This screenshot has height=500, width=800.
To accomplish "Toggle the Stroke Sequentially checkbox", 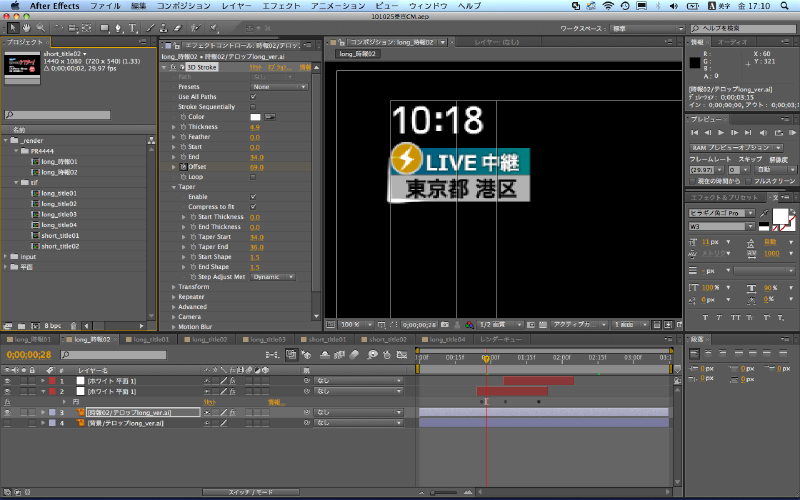I will pos(252,106).
